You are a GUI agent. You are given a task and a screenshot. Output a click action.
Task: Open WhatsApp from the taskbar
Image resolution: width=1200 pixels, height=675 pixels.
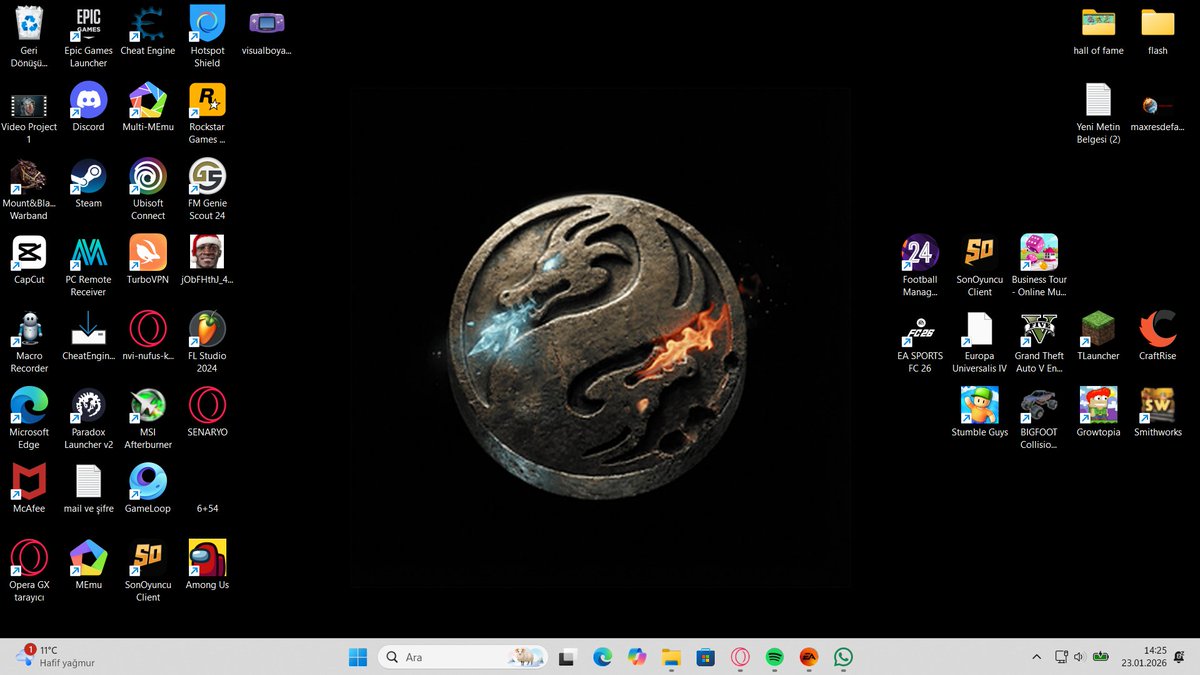click(x=843, y=657)
